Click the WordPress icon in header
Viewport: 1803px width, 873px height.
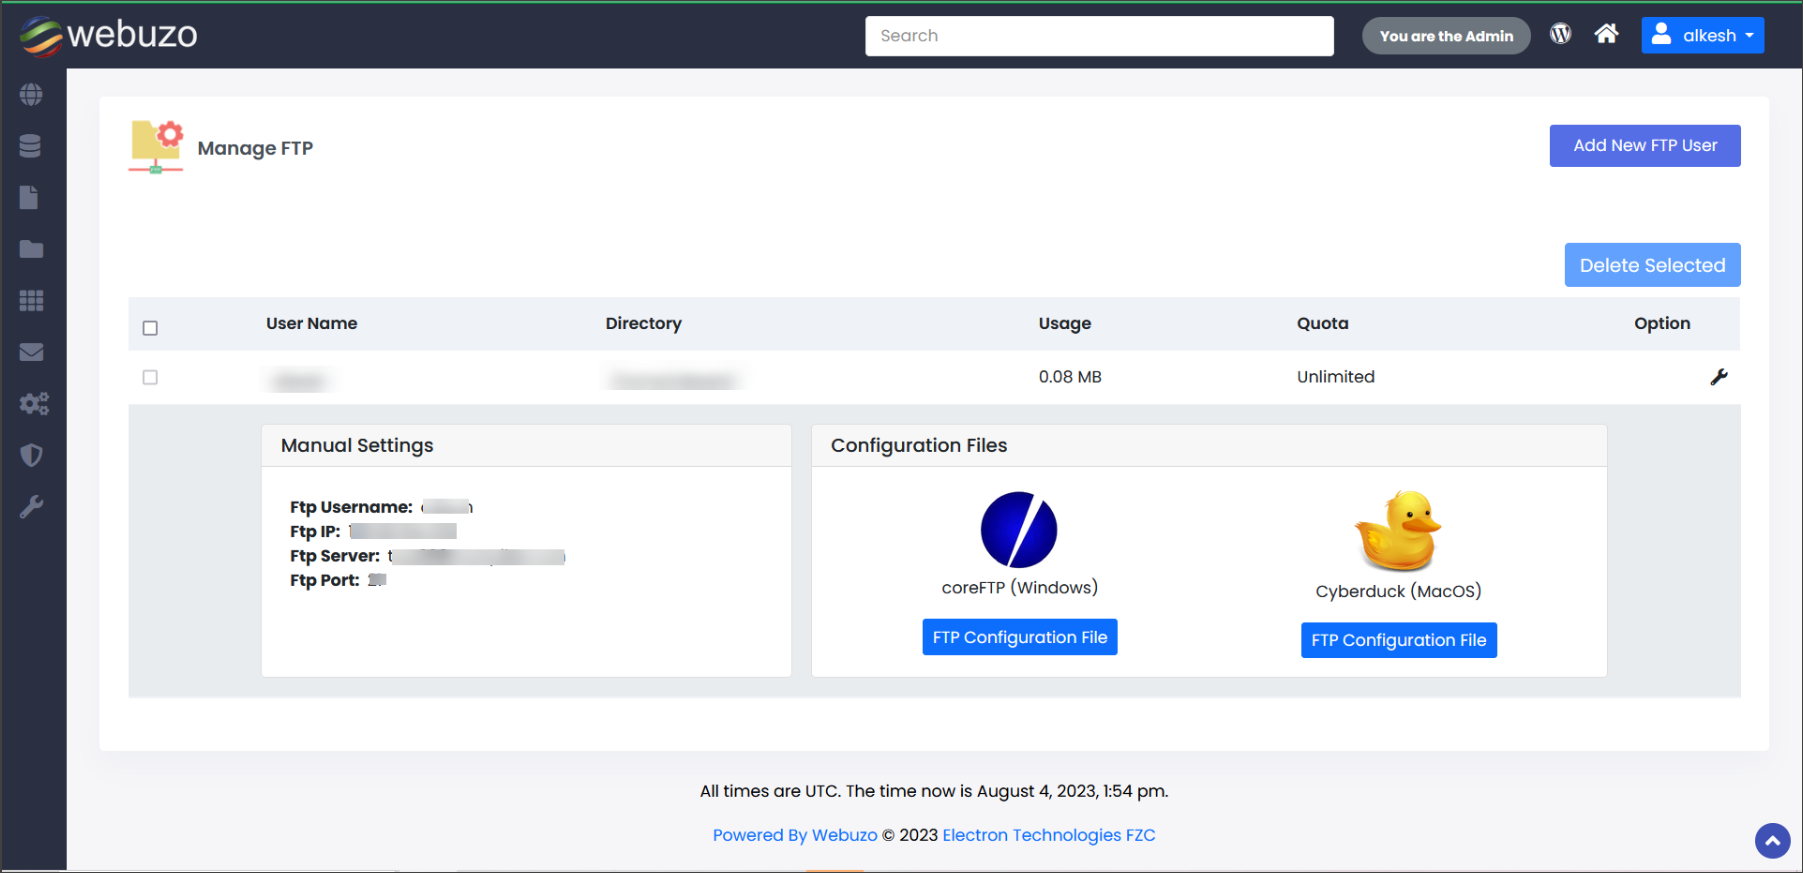point(1560,35)
